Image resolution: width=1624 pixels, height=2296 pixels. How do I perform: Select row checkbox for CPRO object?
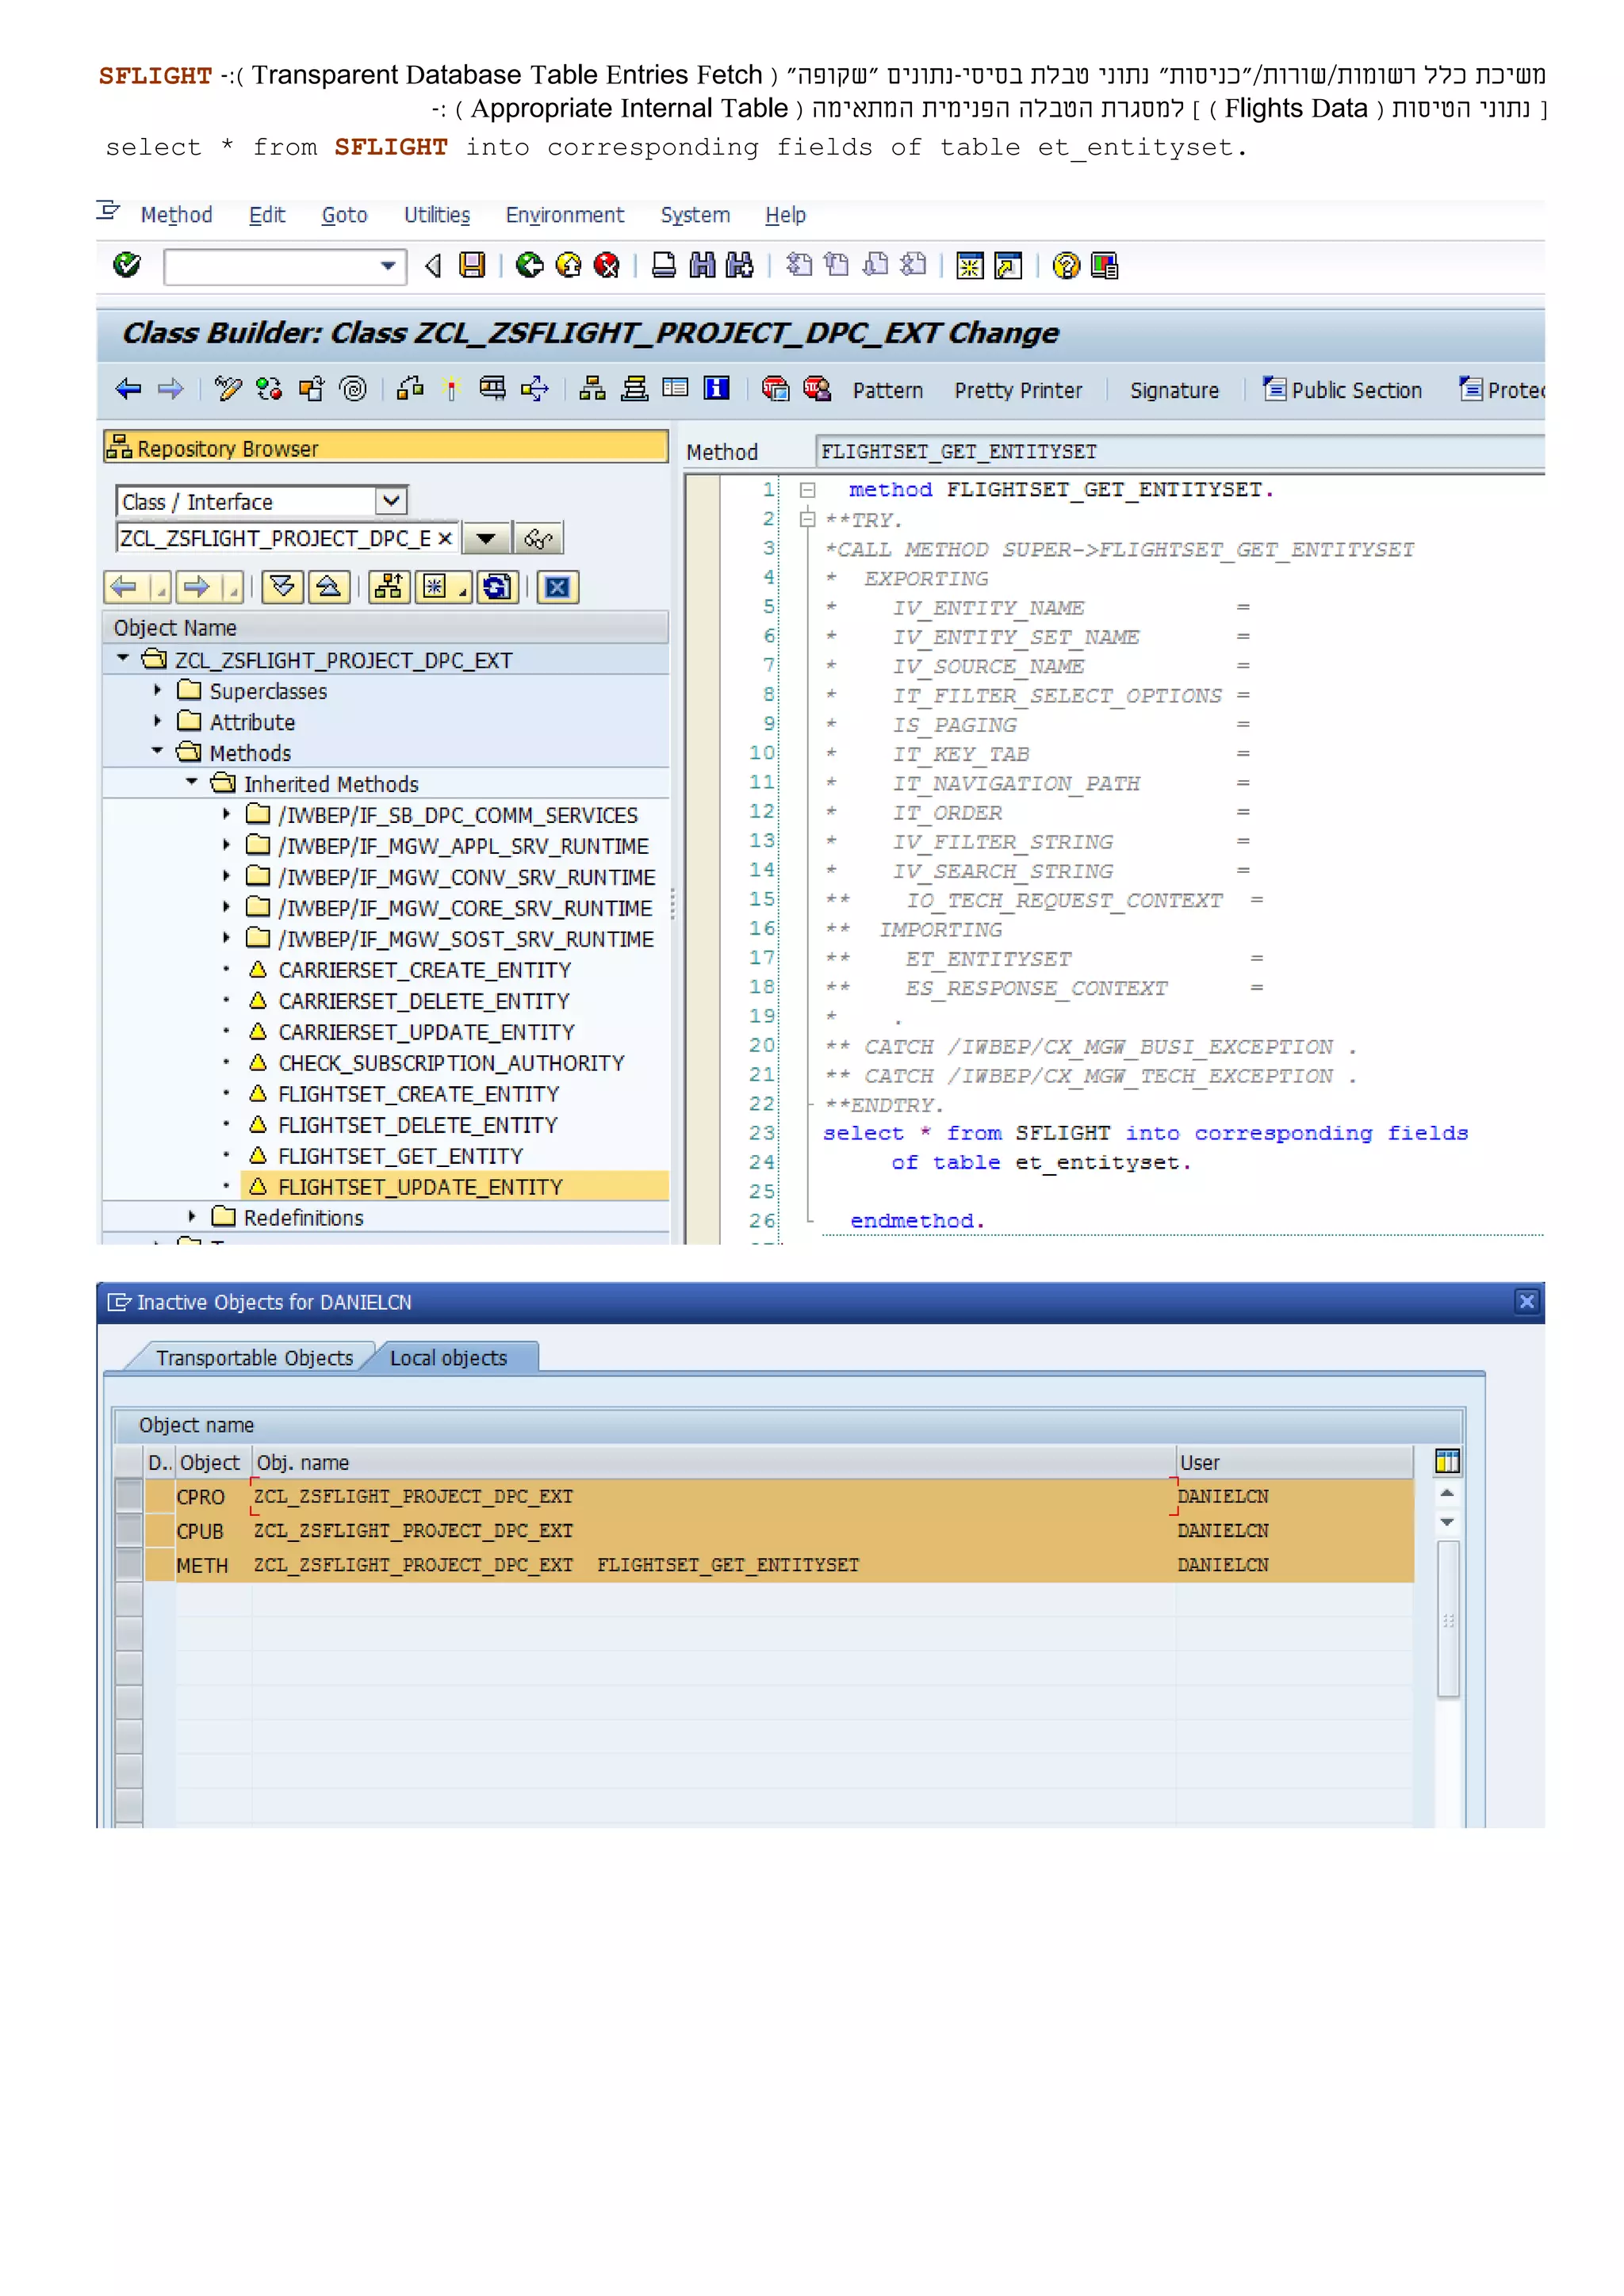coord(129,1496)
